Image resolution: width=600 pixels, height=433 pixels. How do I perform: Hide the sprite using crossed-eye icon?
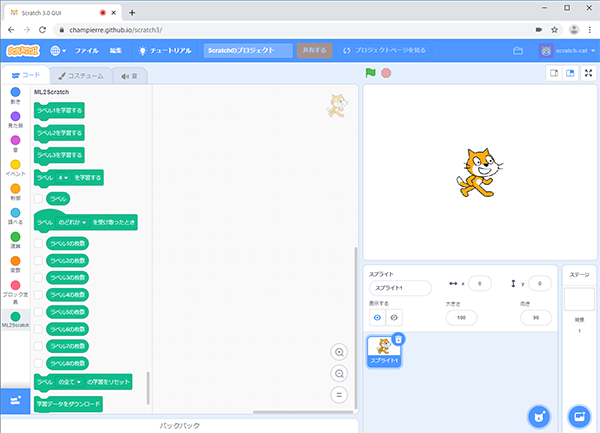pyautogui.click(x=394, y=317)
